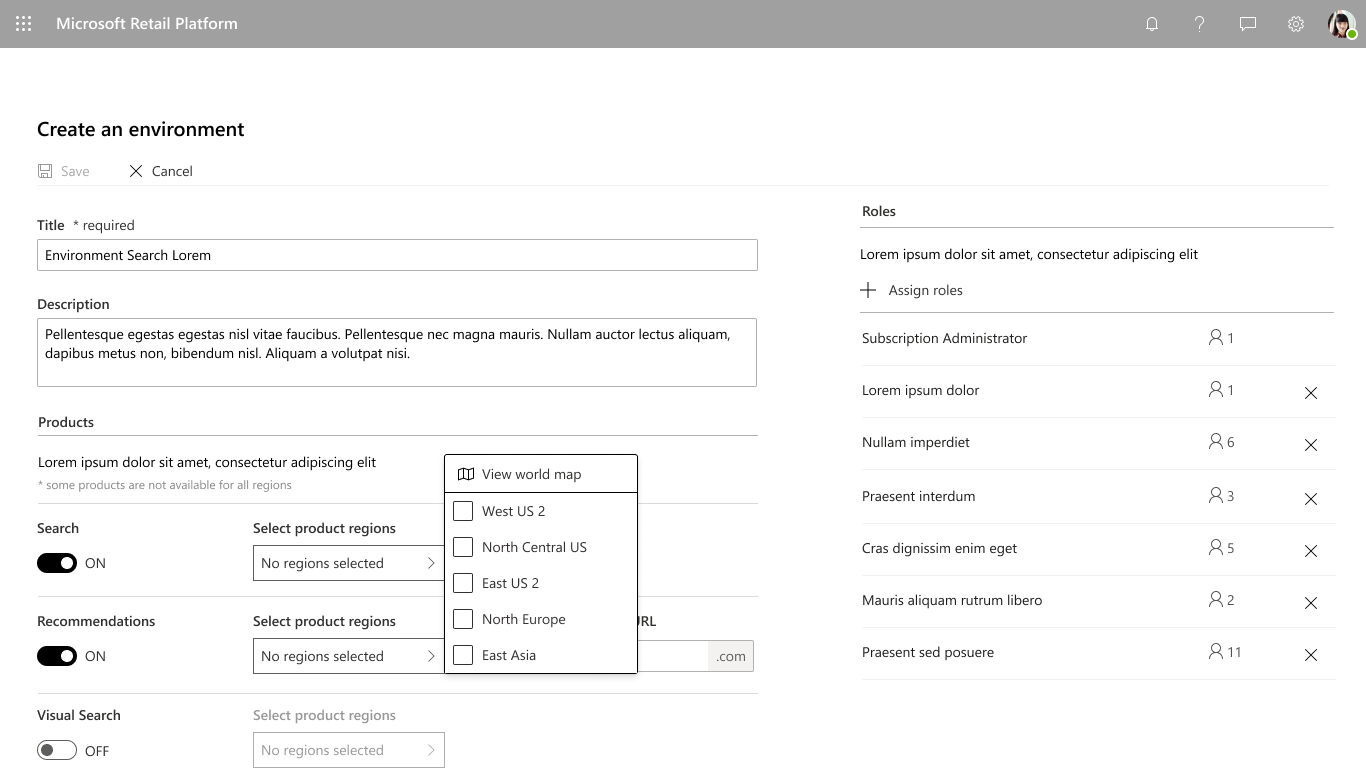Toggle the Search product switch off
The width and height of the screenshot is (1366, 768).
click(x=57, y=563)
